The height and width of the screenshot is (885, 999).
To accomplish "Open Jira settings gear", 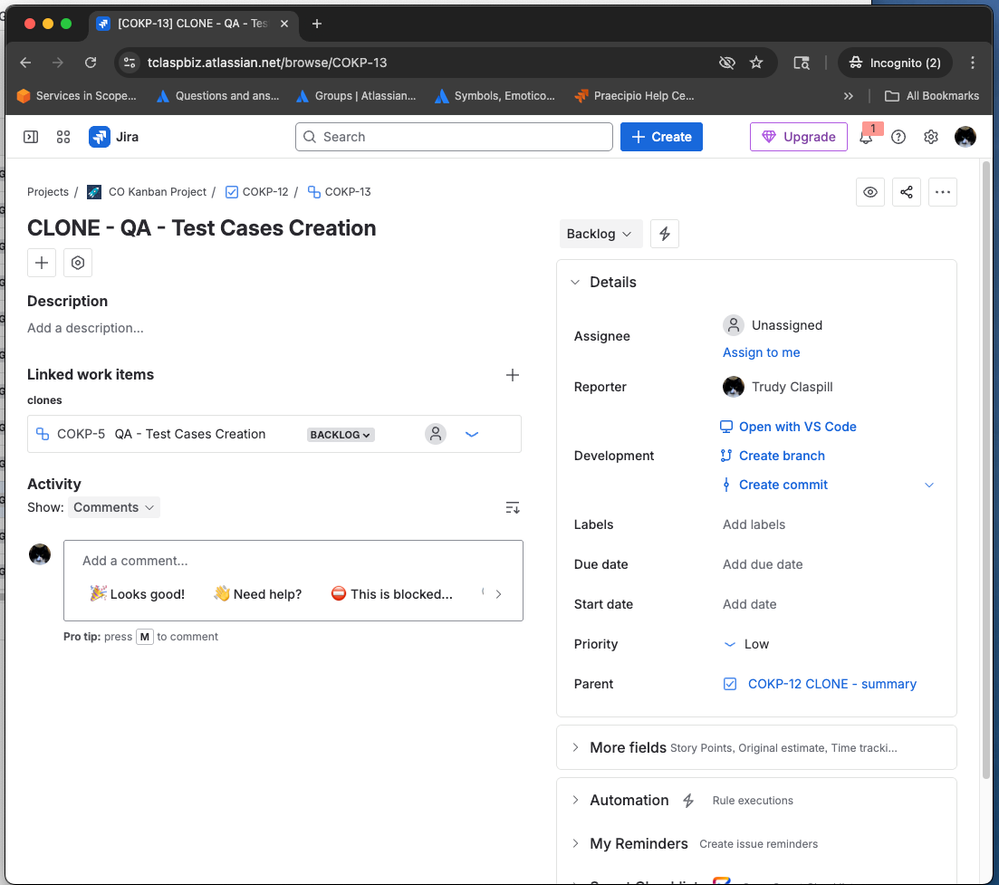I will pyautogui.click(x=930, y=137).
